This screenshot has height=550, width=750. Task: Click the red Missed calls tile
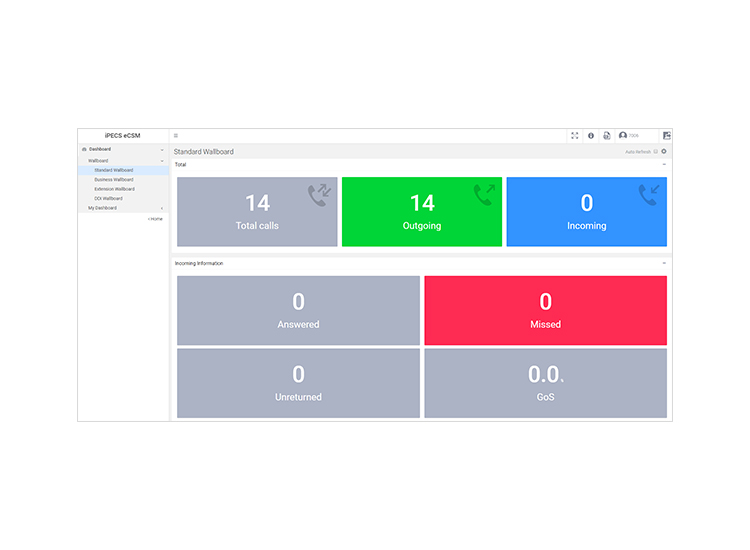[545, 310]
